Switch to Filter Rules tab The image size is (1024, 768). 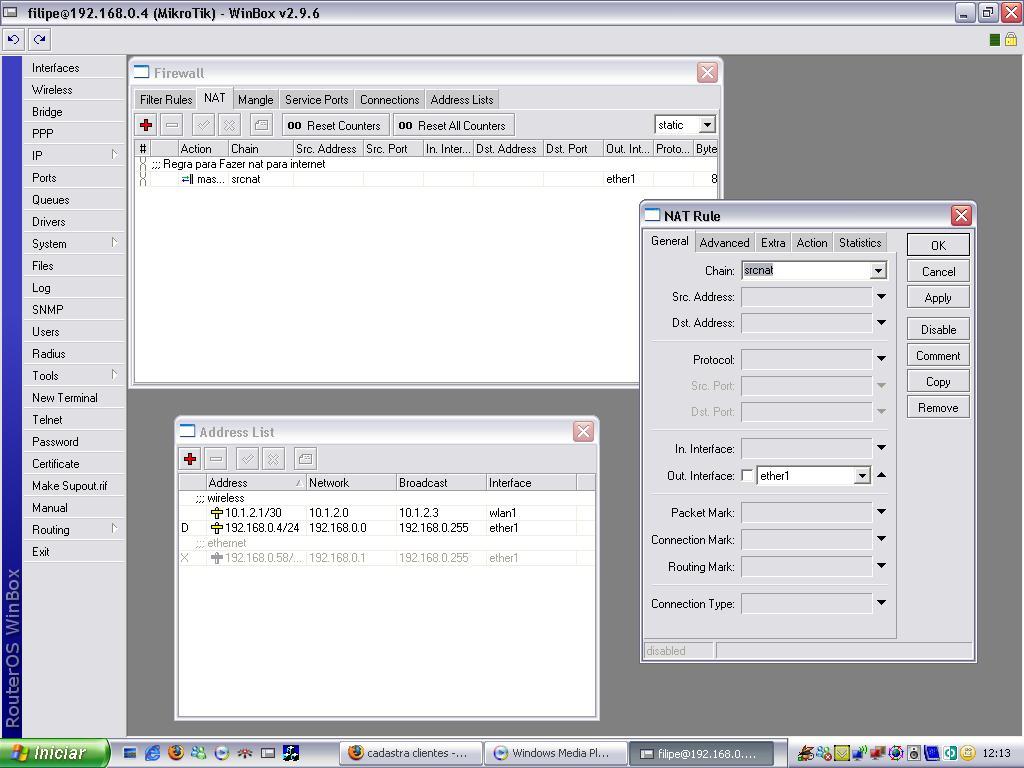click(166, 99)
